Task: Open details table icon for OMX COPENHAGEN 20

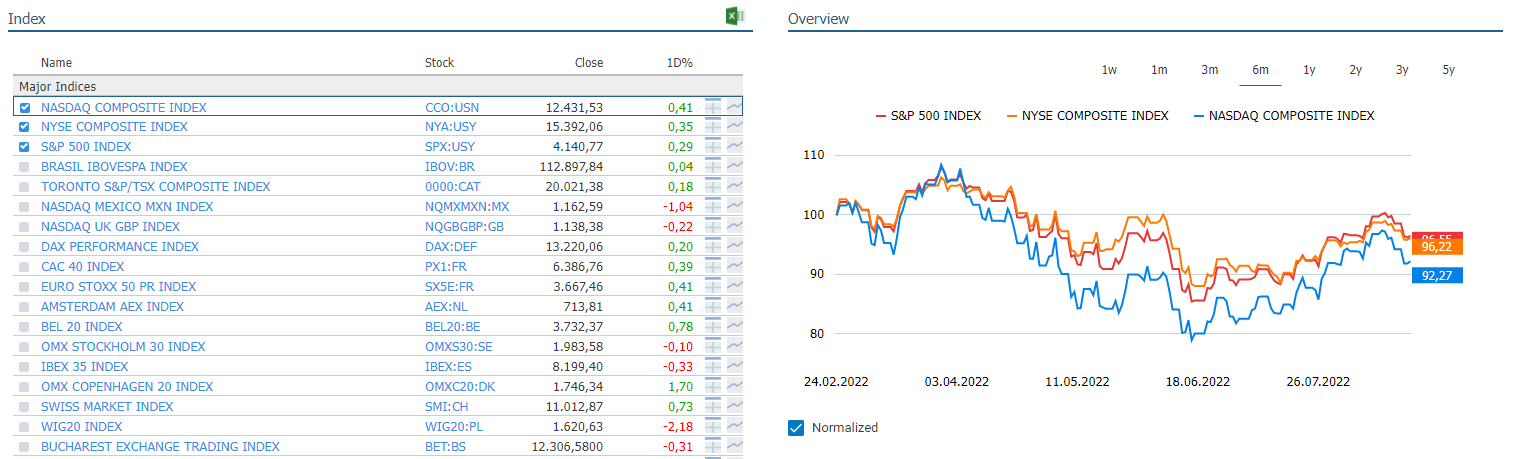Action: (713, 386)
